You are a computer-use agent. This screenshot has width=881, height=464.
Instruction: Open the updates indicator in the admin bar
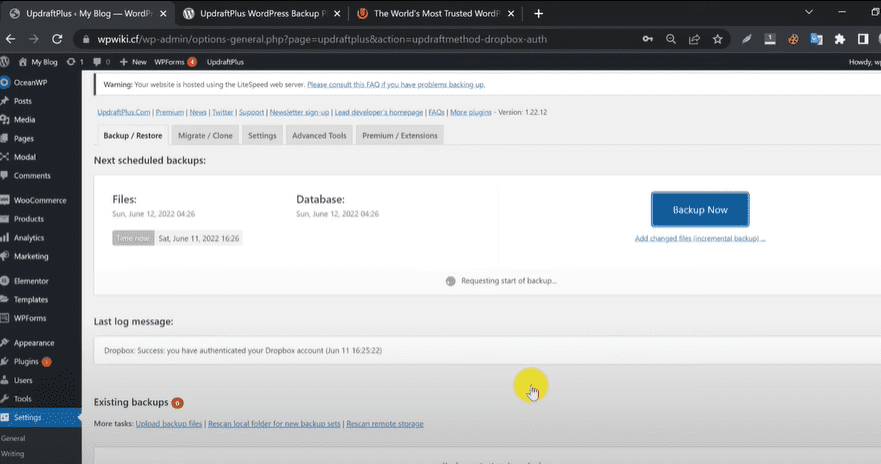pyautogui.click(x=75, y=62)
